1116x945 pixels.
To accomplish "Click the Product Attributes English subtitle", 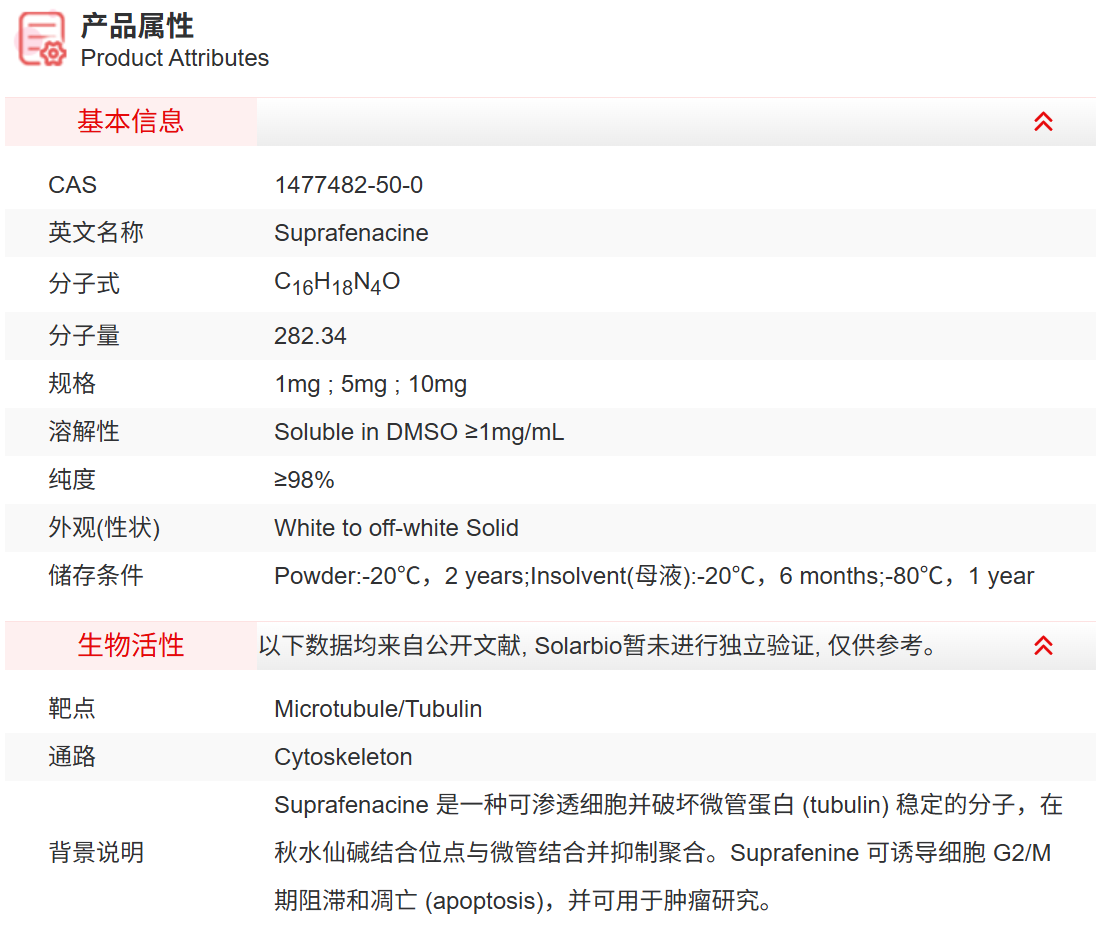I will click(174, 59).
